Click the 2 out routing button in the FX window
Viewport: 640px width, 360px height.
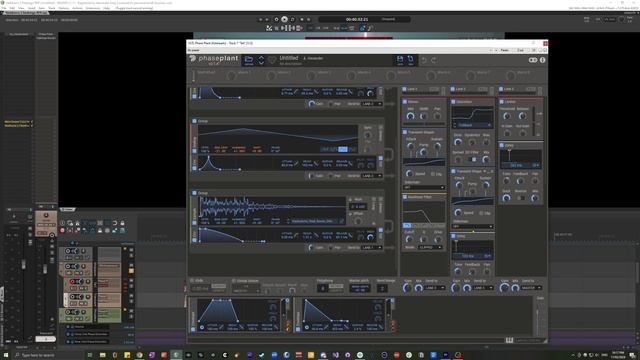pos(521,50)
